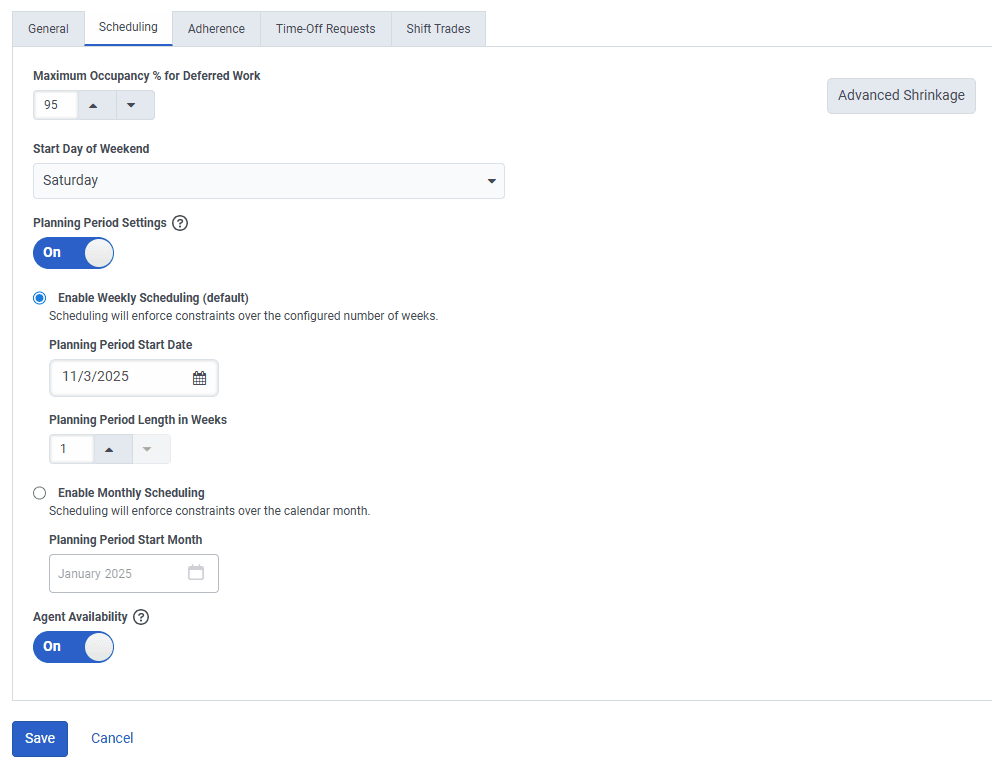Select the Enable Monthly Scheduling option
This screenshot has width=992, height=767.
[39, 493]
